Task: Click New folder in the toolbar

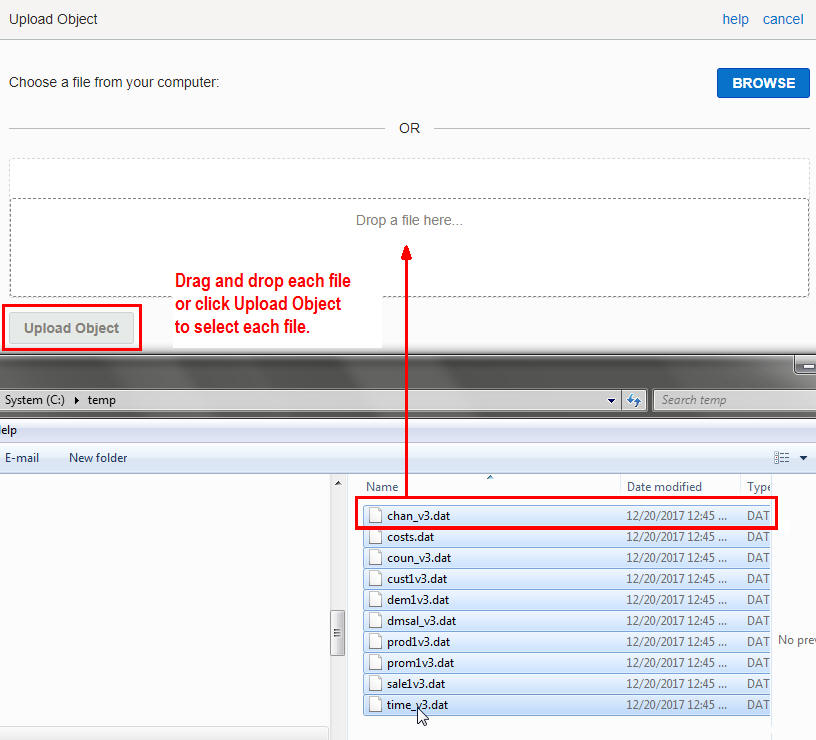Action: (x=98, y=458)
